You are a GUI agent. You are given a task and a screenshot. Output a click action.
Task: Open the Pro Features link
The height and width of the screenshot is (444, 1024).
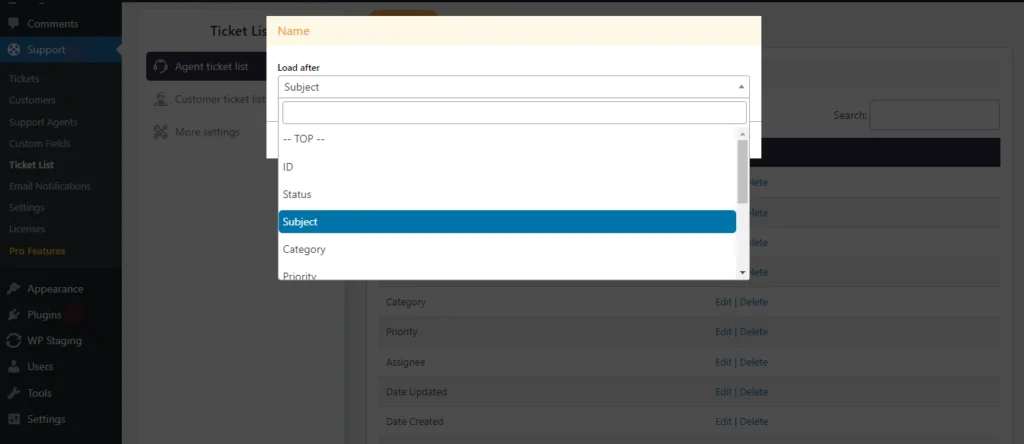click(x=37, y=251)
